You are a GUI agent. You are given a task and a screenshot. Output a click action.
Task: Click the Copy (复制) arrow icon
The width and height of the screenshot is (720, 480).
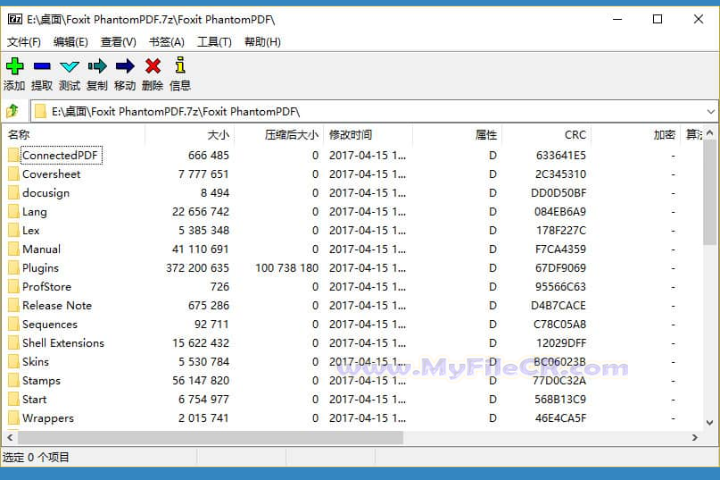point(97,67)
